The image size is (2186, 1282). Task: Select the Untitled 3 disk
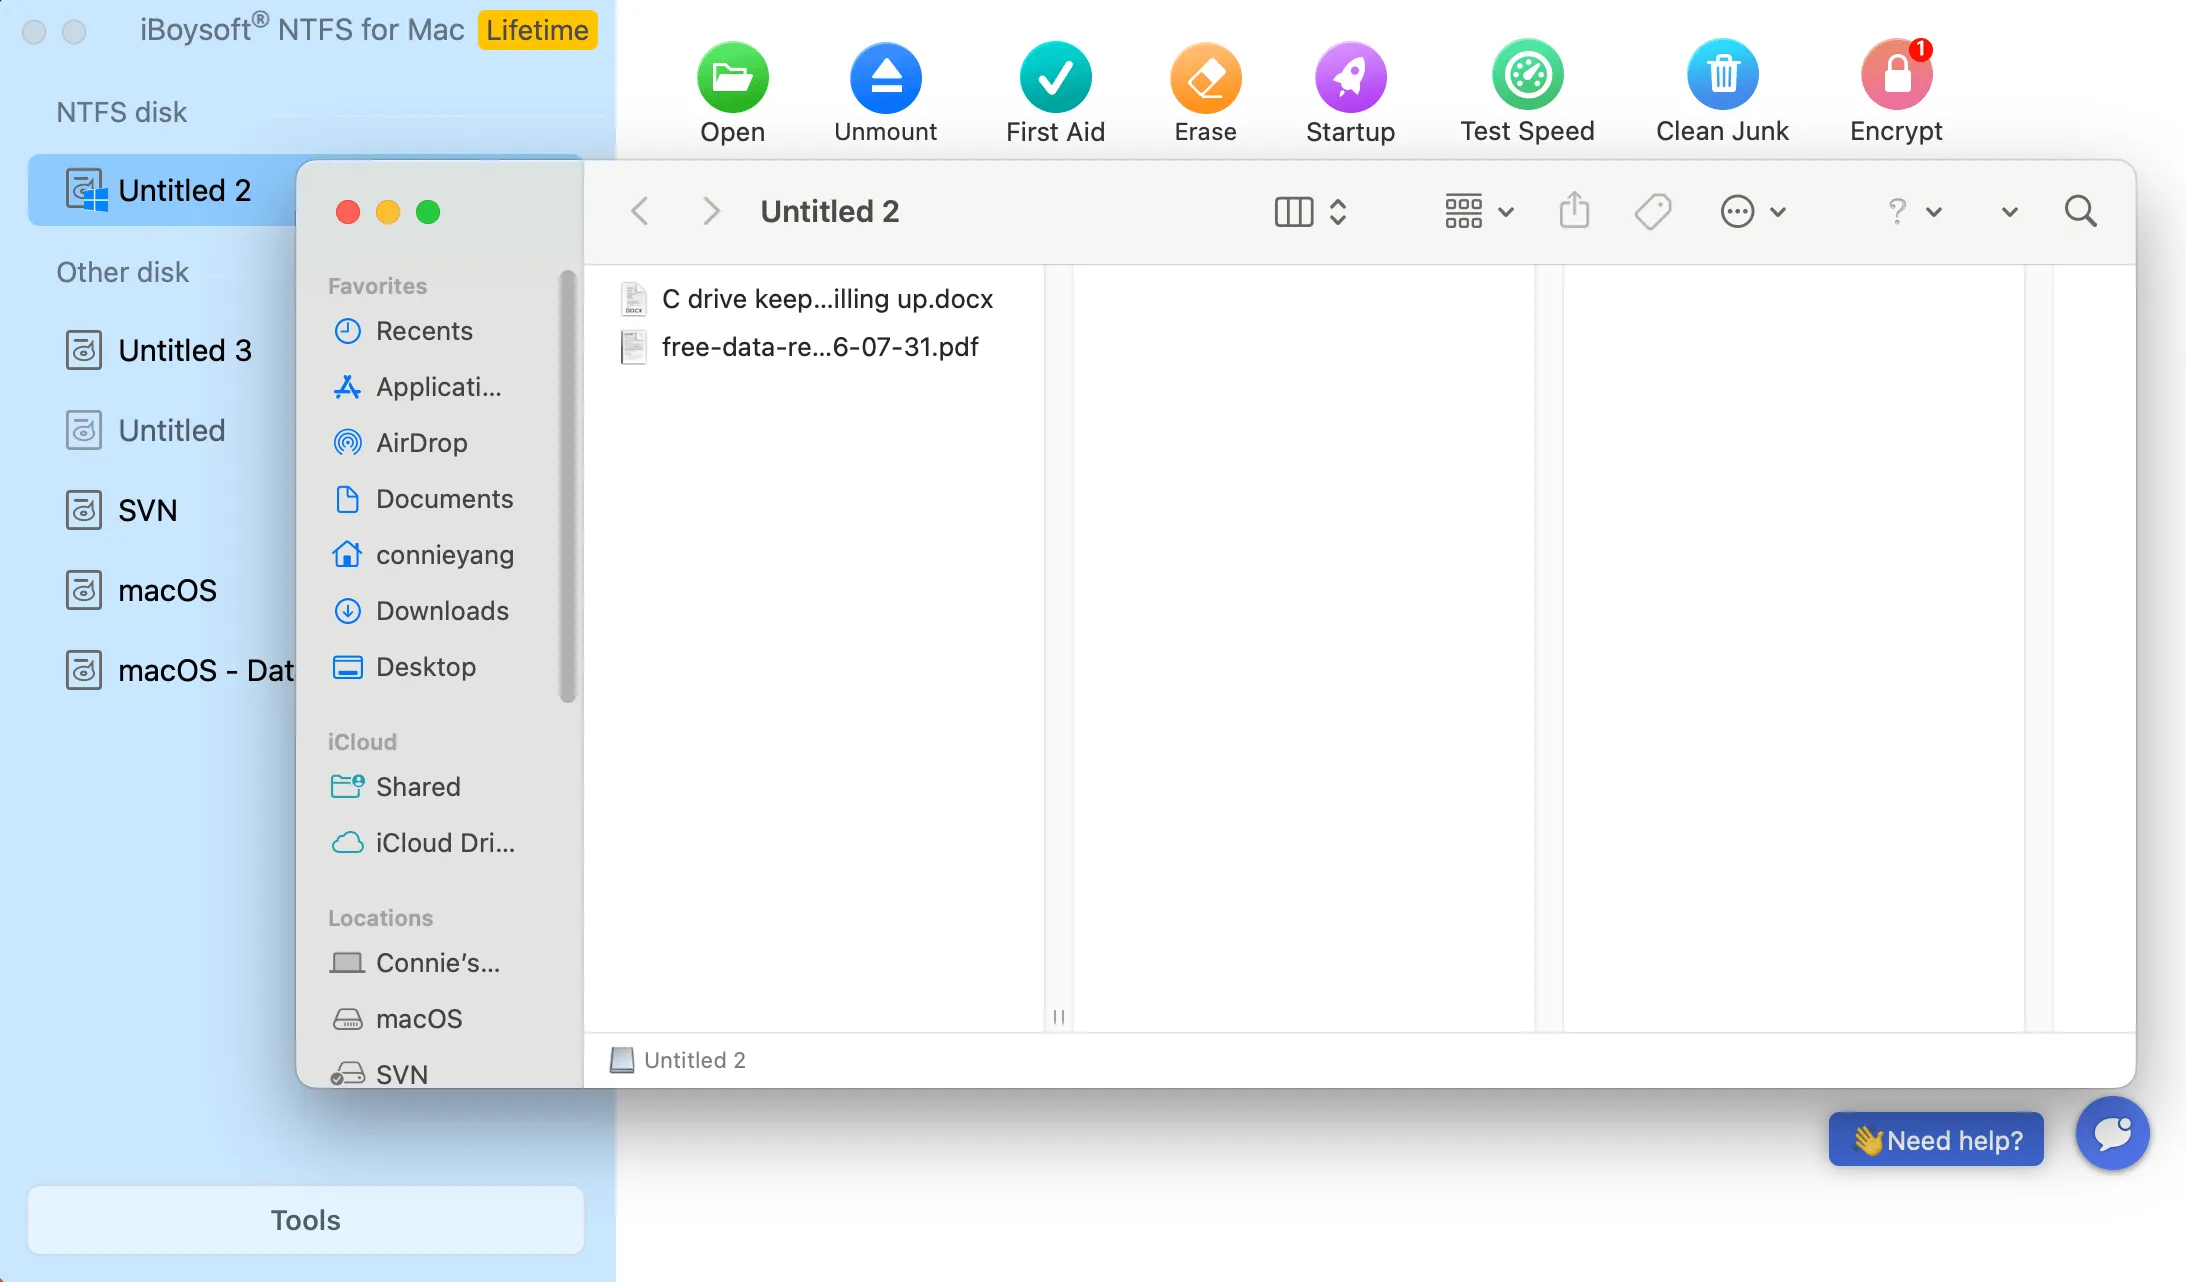tap(160, 350)
